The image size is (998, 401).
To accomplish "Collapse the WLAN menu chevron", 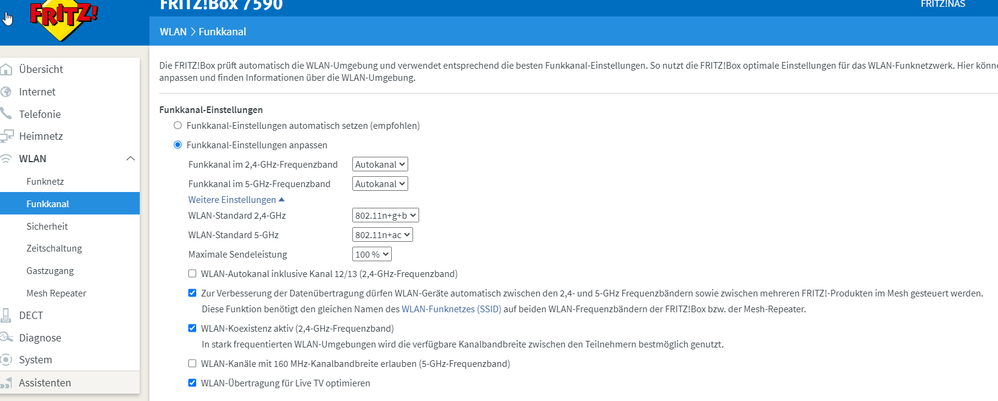I will pos(130,158).
